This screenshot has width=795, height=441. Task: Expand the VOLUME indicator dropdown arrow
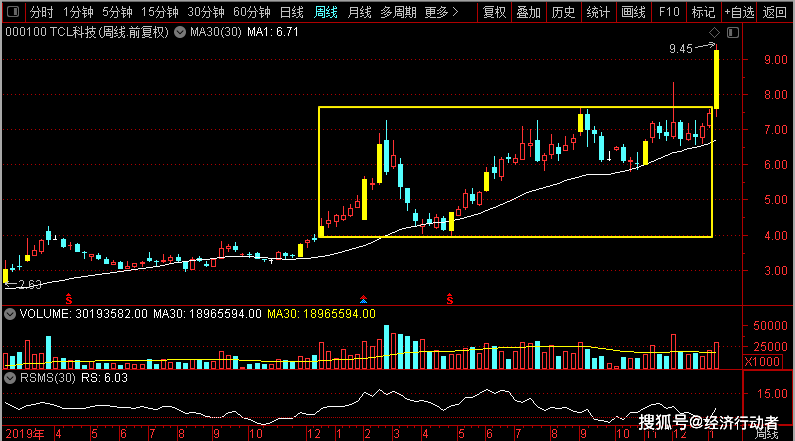coord(10,314)
